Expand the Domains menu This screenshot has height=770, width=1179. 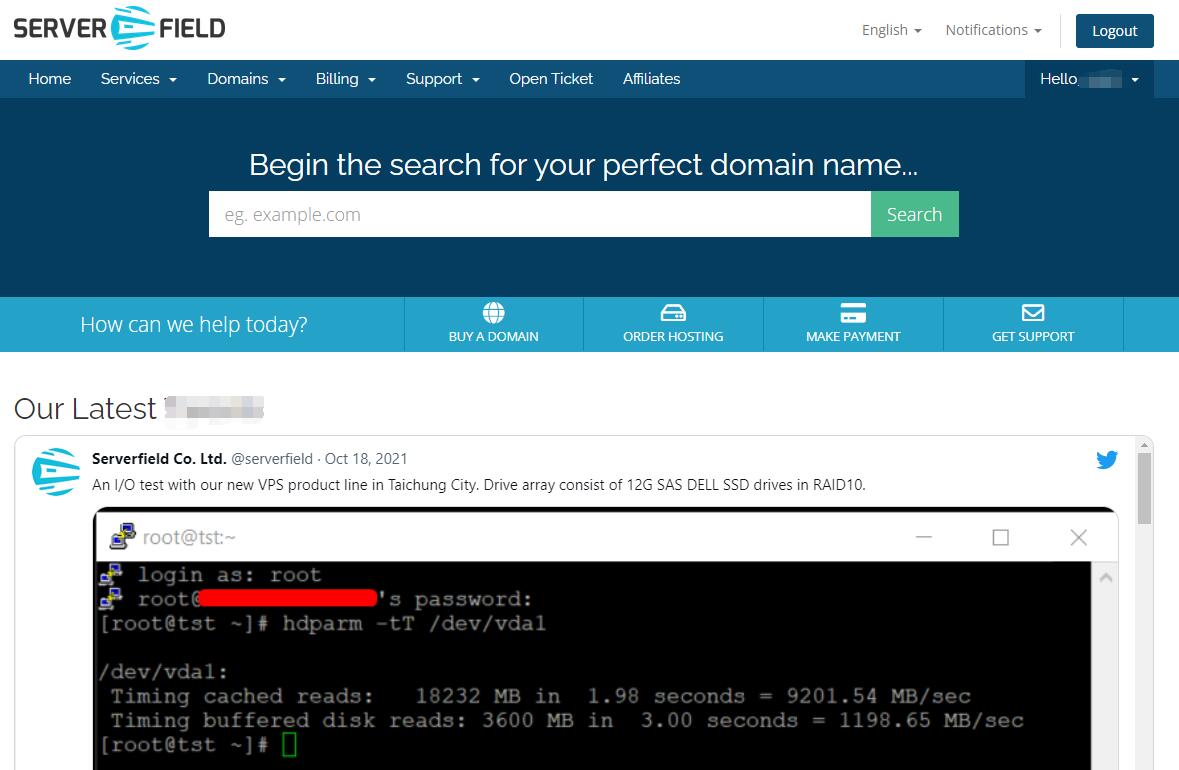247,79
